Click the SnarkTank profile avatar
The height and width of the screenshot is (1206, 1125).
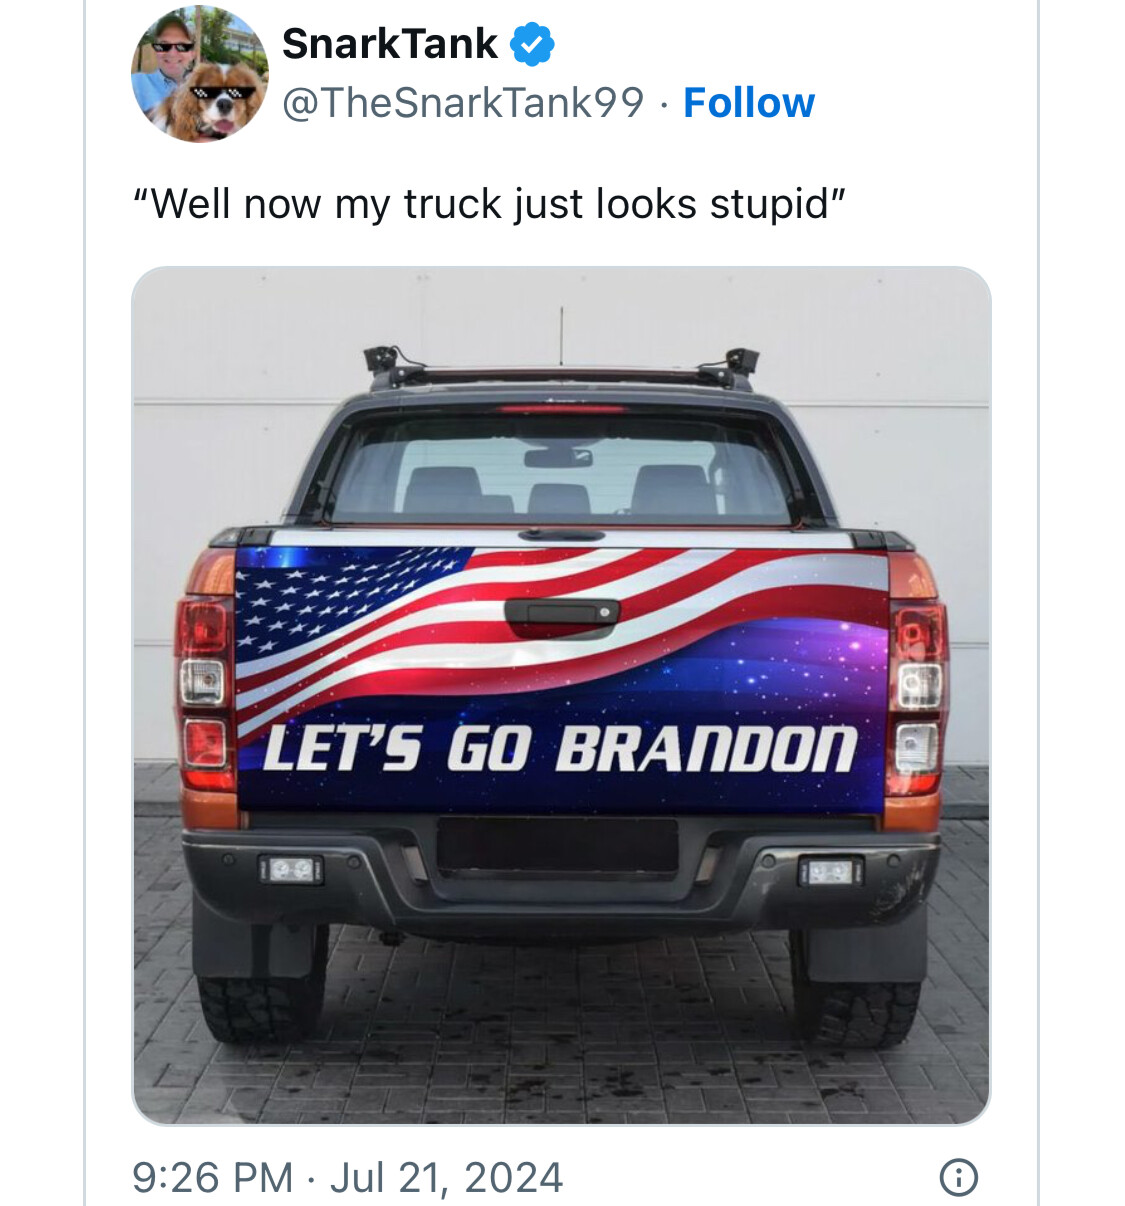pyautogui.click(x=199, y=74)
